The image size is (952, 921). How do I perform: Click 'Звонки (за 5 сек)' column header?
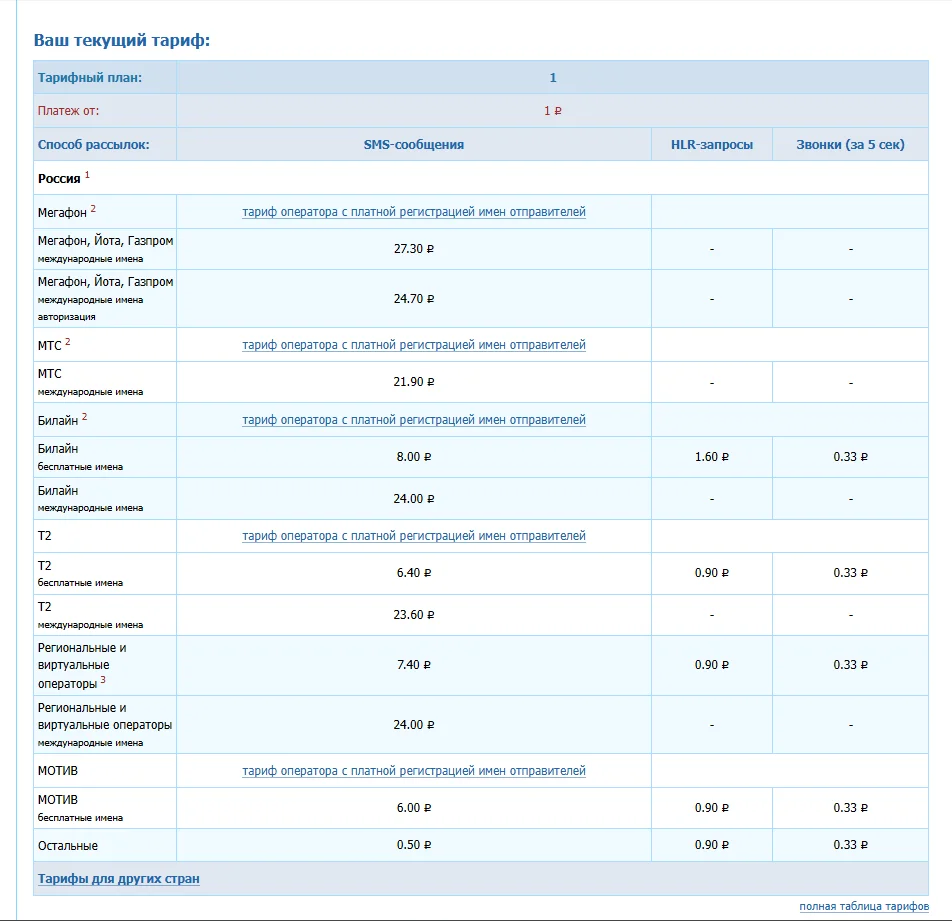[x=850, y=144]
